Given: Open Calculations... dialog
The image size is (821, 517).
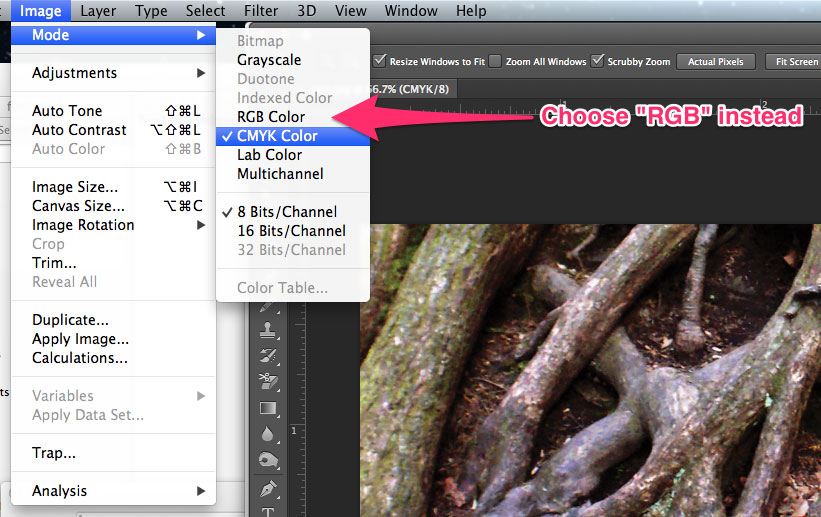Looking at the screenshot, I should click(114, 358).
